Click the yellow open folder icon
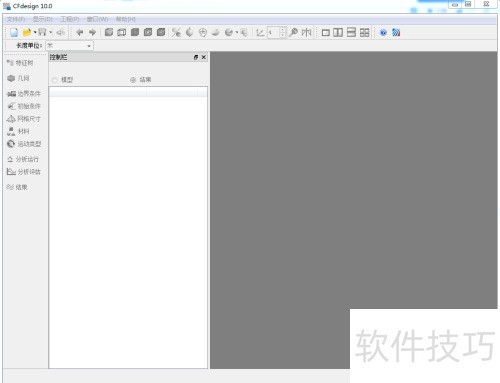500x383 pixels. (27, 32)
